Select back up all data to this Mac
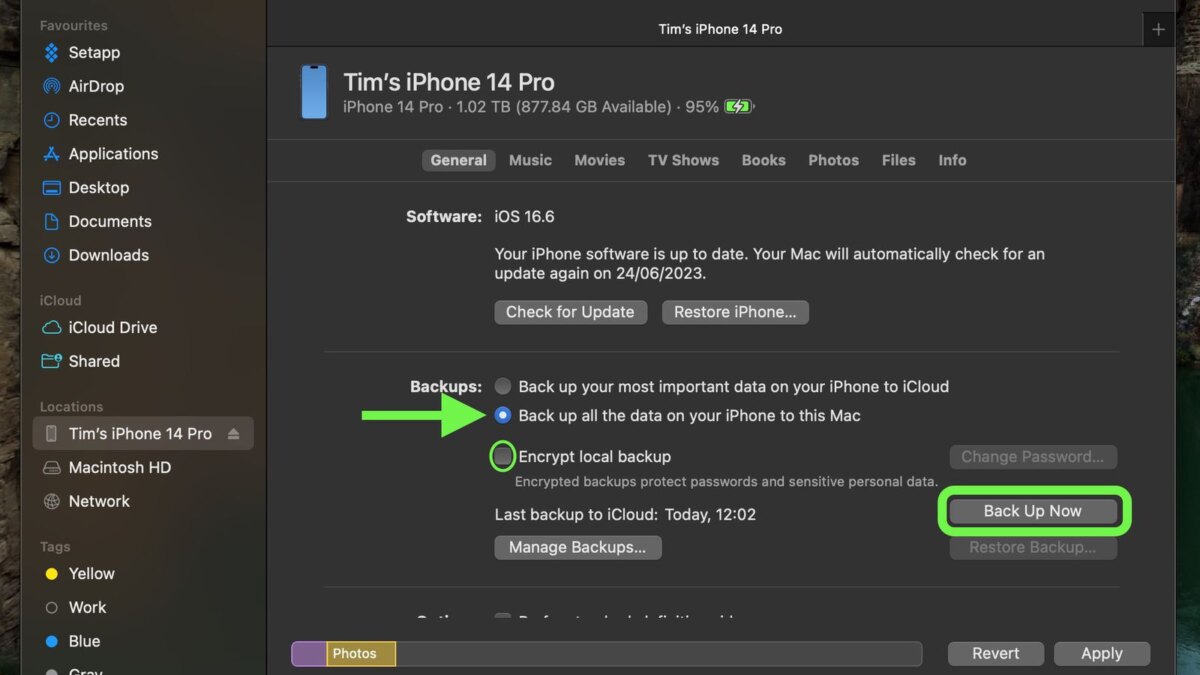The width and height of the screenshot is (1200, 675). pyautogui.click(x=503, y=415)
